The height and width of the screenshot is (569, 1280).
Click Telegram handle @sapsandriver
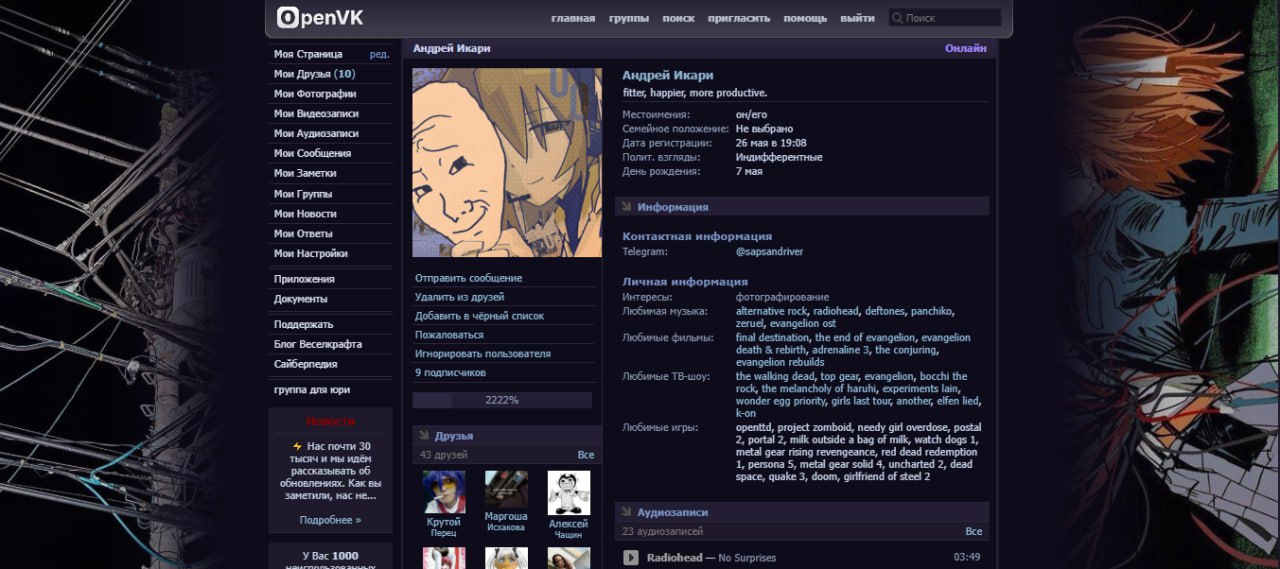coord(769,252)
